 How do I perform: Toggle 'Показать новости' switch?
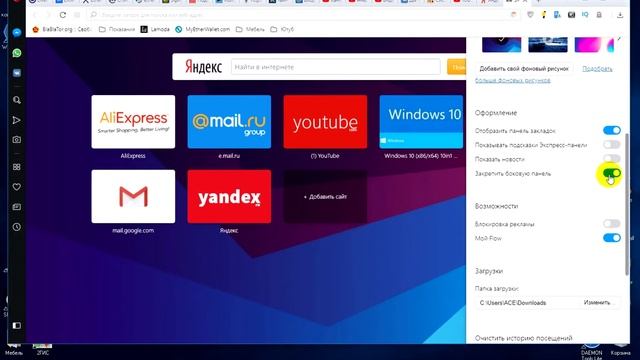[x=611, y=159]
